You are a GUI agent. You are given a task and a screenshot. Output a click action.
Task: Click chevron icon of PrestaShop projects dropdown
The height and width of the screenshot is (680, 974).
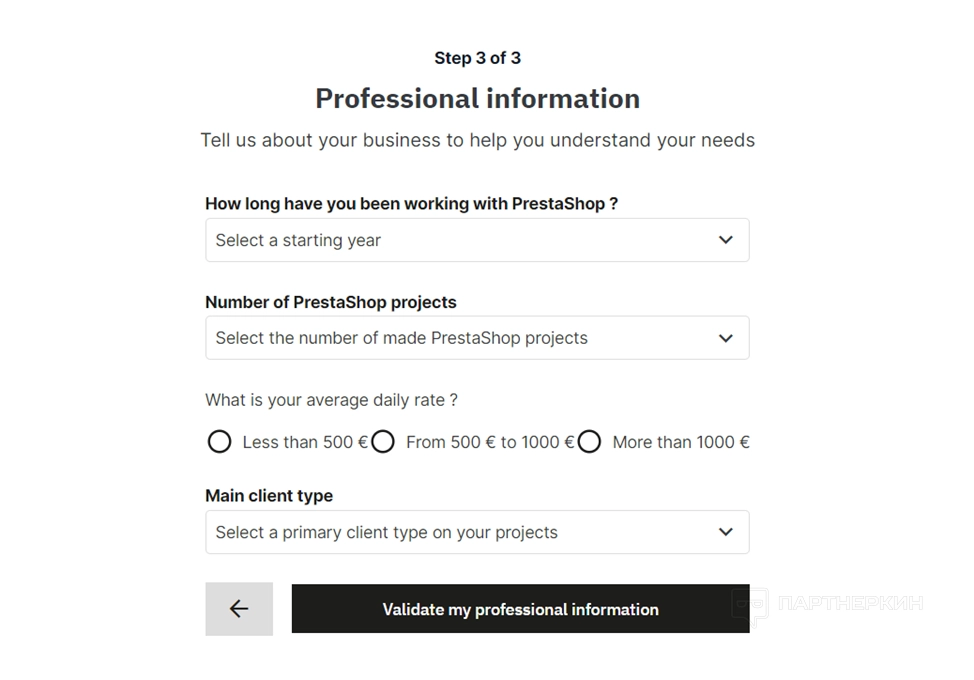[726, 338]
